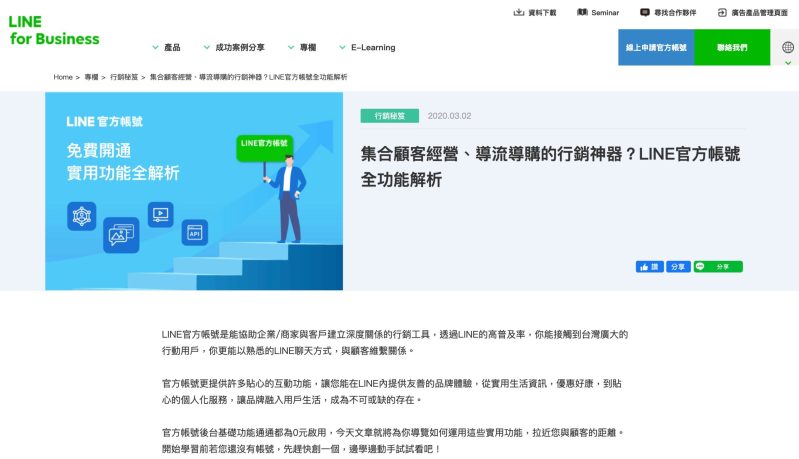
Task: Click the blue Facebook 分享 button
Action: (x=678, y=267)
